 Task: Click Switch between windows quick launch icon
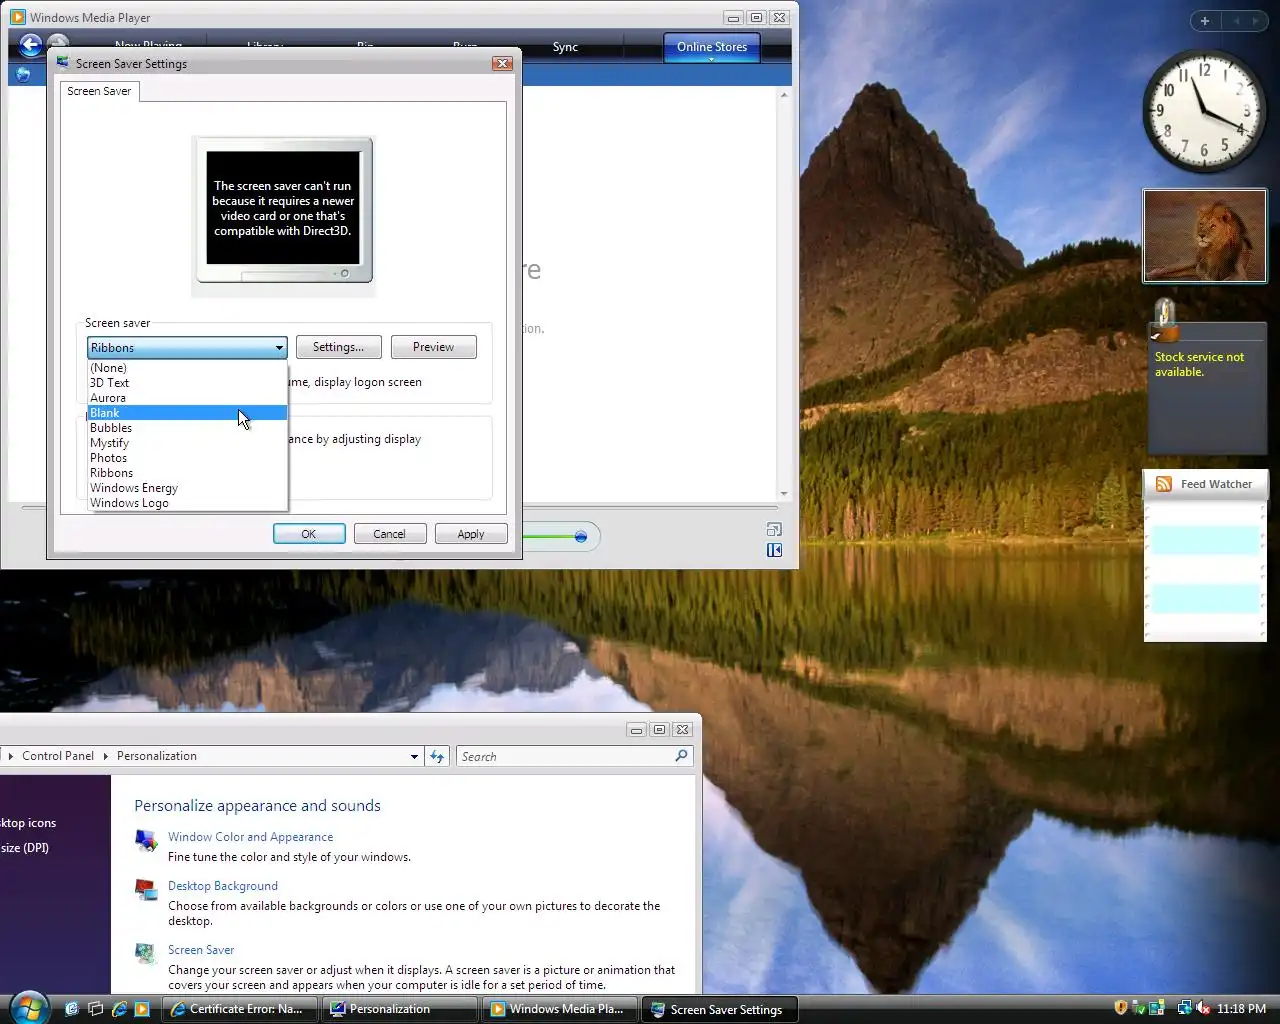(x=95, y=1009)
